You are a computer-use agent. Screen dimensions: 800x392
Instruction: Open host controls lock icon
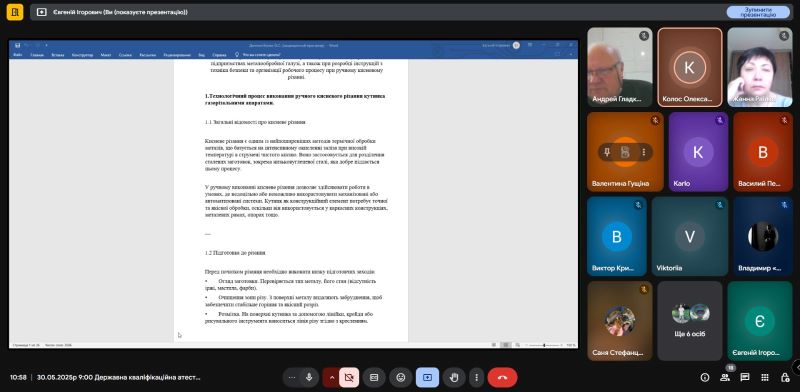[785, 377]
